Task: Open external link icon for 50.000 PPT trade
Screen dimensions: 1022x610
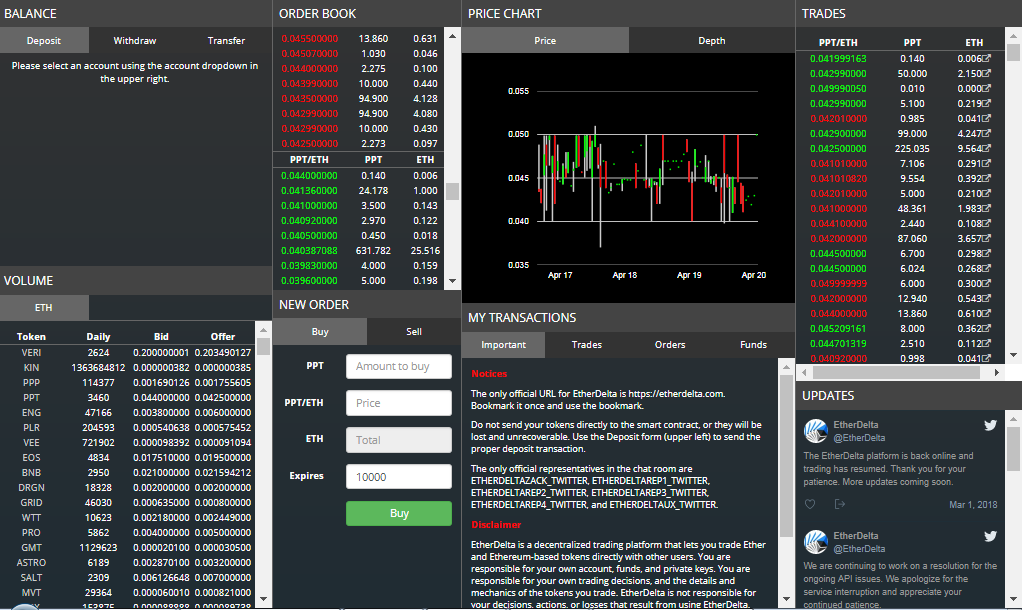Action: tap(987, 73)
